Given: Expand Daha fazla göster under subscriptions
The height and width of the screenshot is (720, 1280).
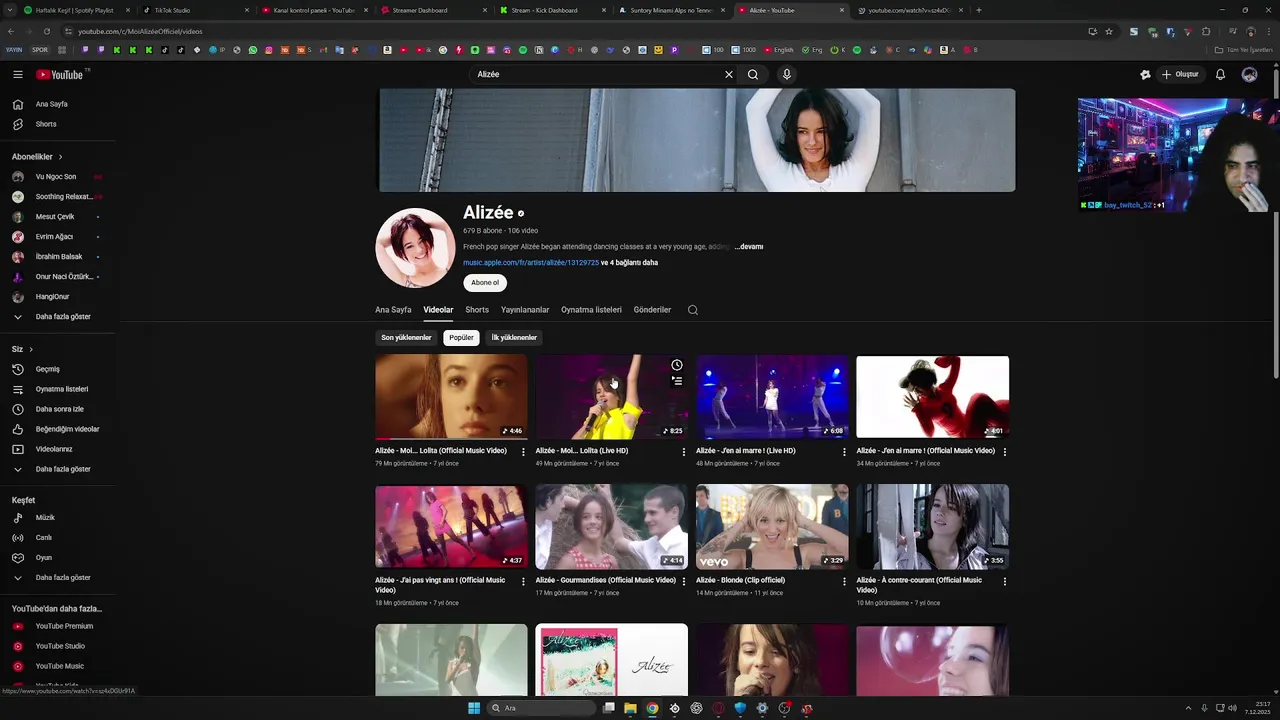Looking at the screenshot, I should tap(63, 317).
